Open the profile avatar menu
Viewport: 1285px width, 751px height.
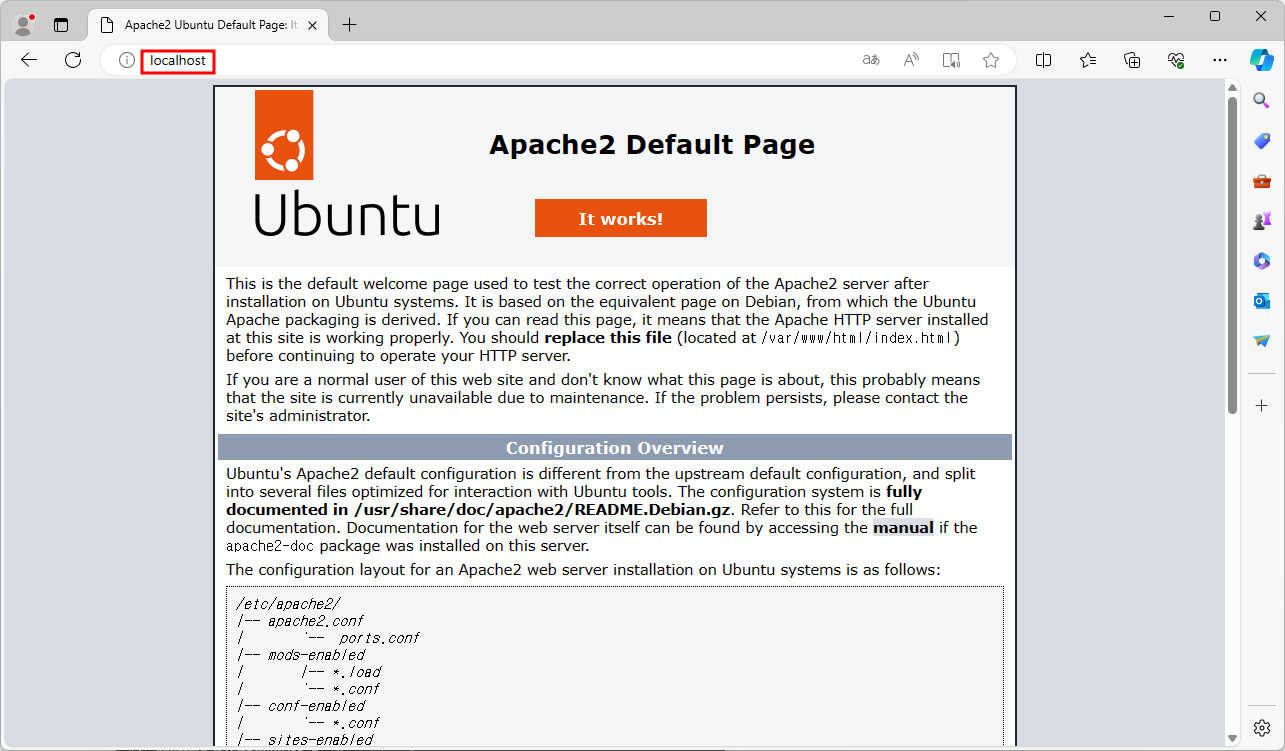pyautogui.click(x=22, y=22)
